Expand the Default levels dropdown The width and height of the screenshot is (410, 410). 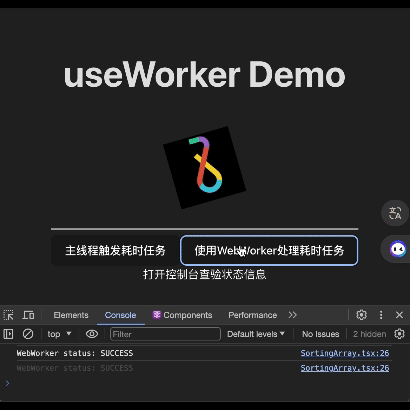coord(256,334)
